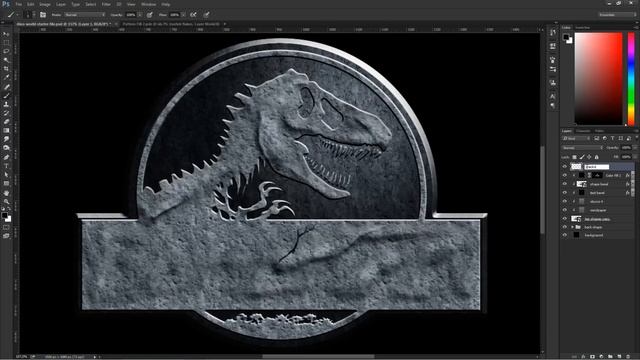
Task: Open the Brush panel from options bar
Action: 43,15
